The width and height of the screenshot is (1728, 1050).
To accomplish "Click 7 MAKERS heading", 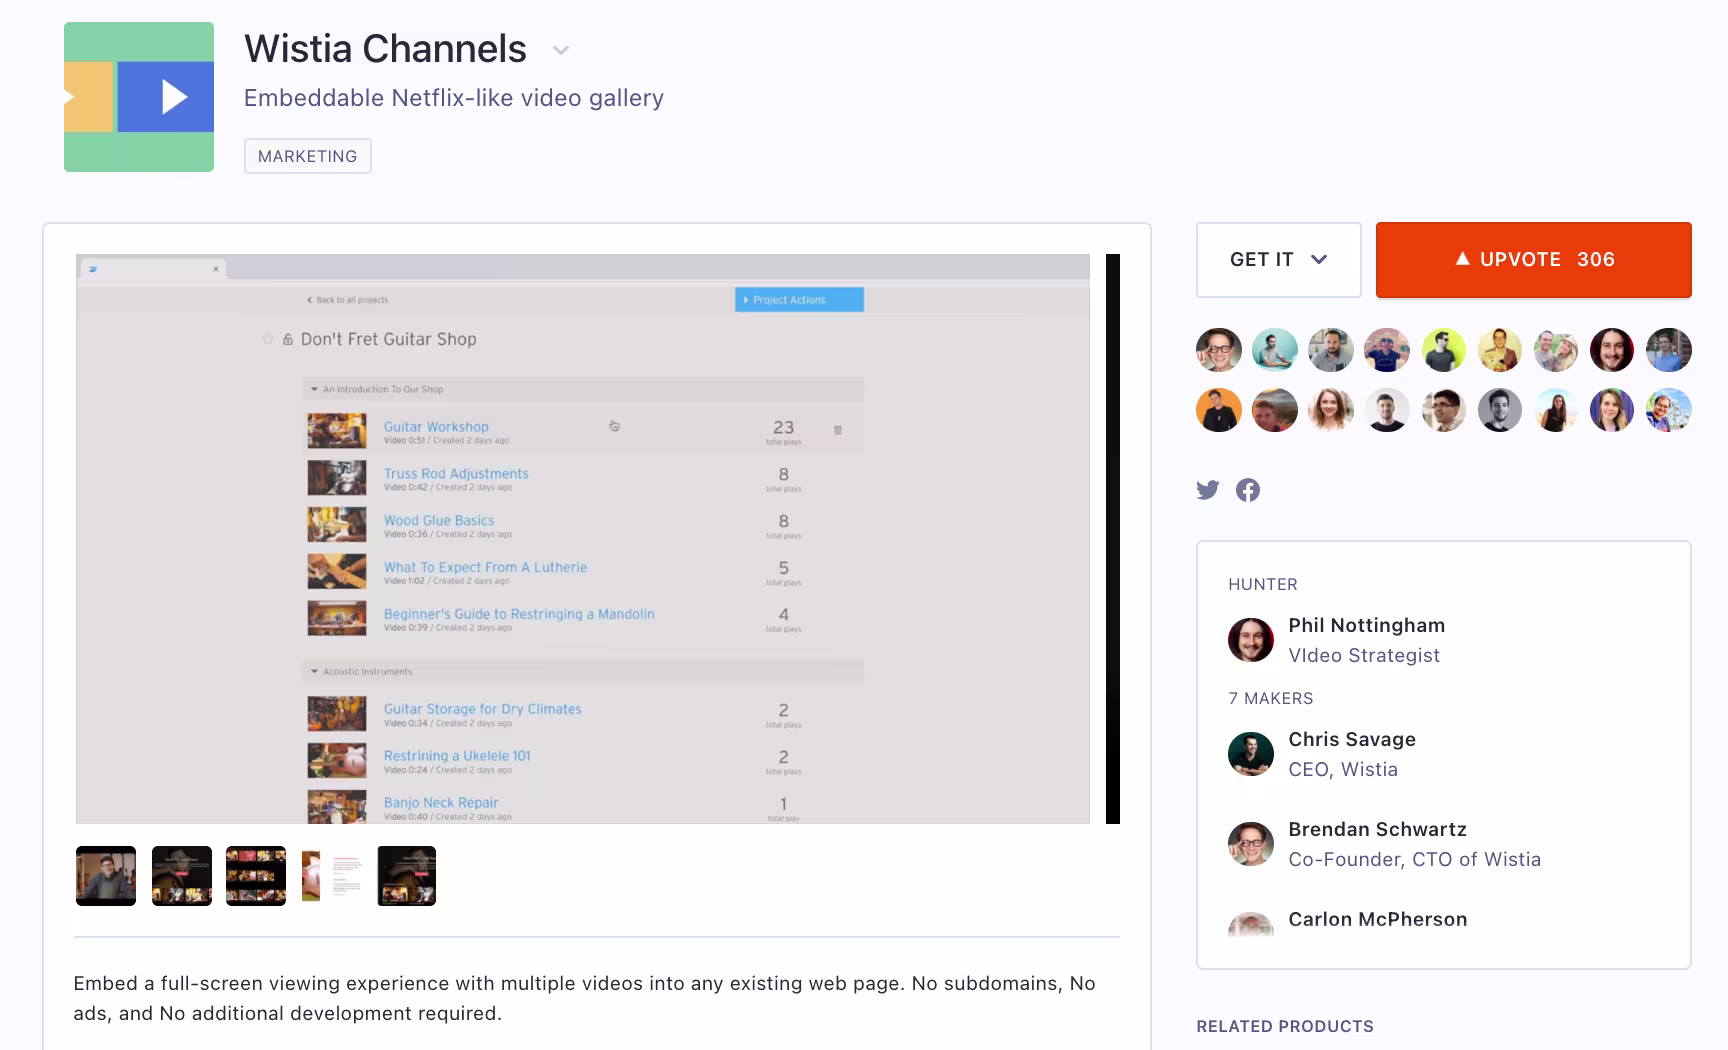I will coord(1271,698).
